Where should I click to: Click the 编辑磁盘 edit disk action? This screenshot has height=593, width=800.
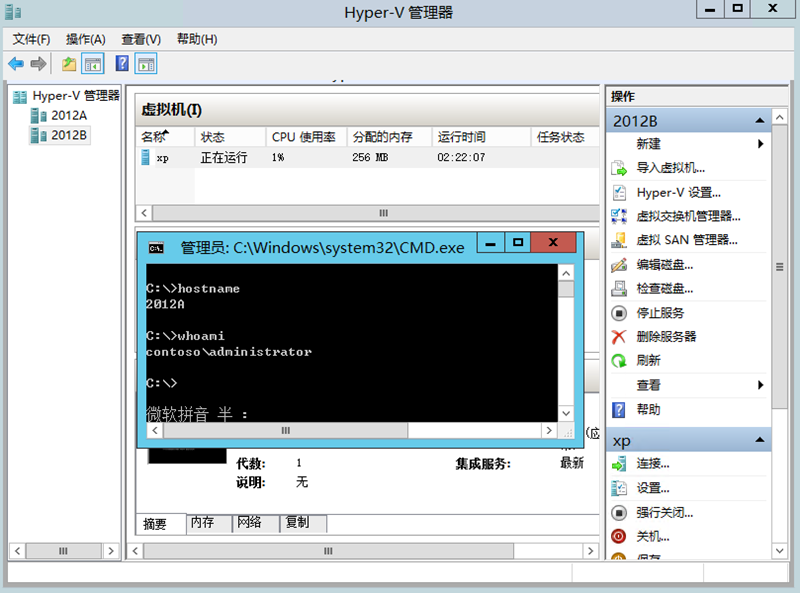click(664, 264)
